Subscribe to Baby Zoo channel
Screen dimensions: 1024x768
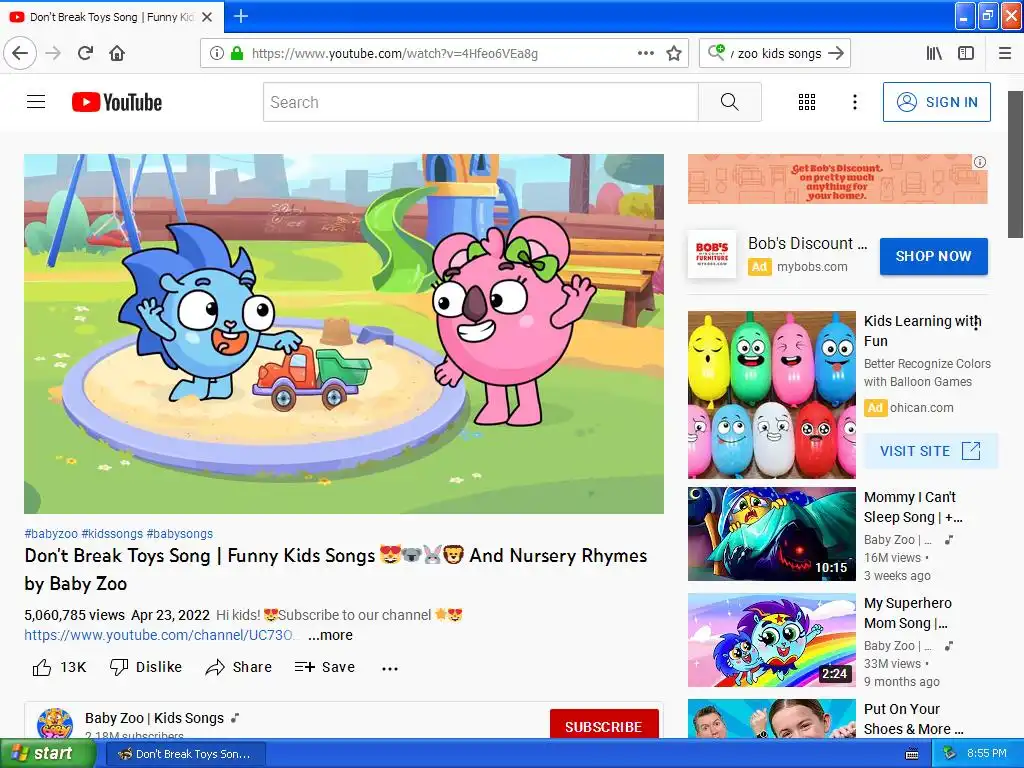coord(603,726)
